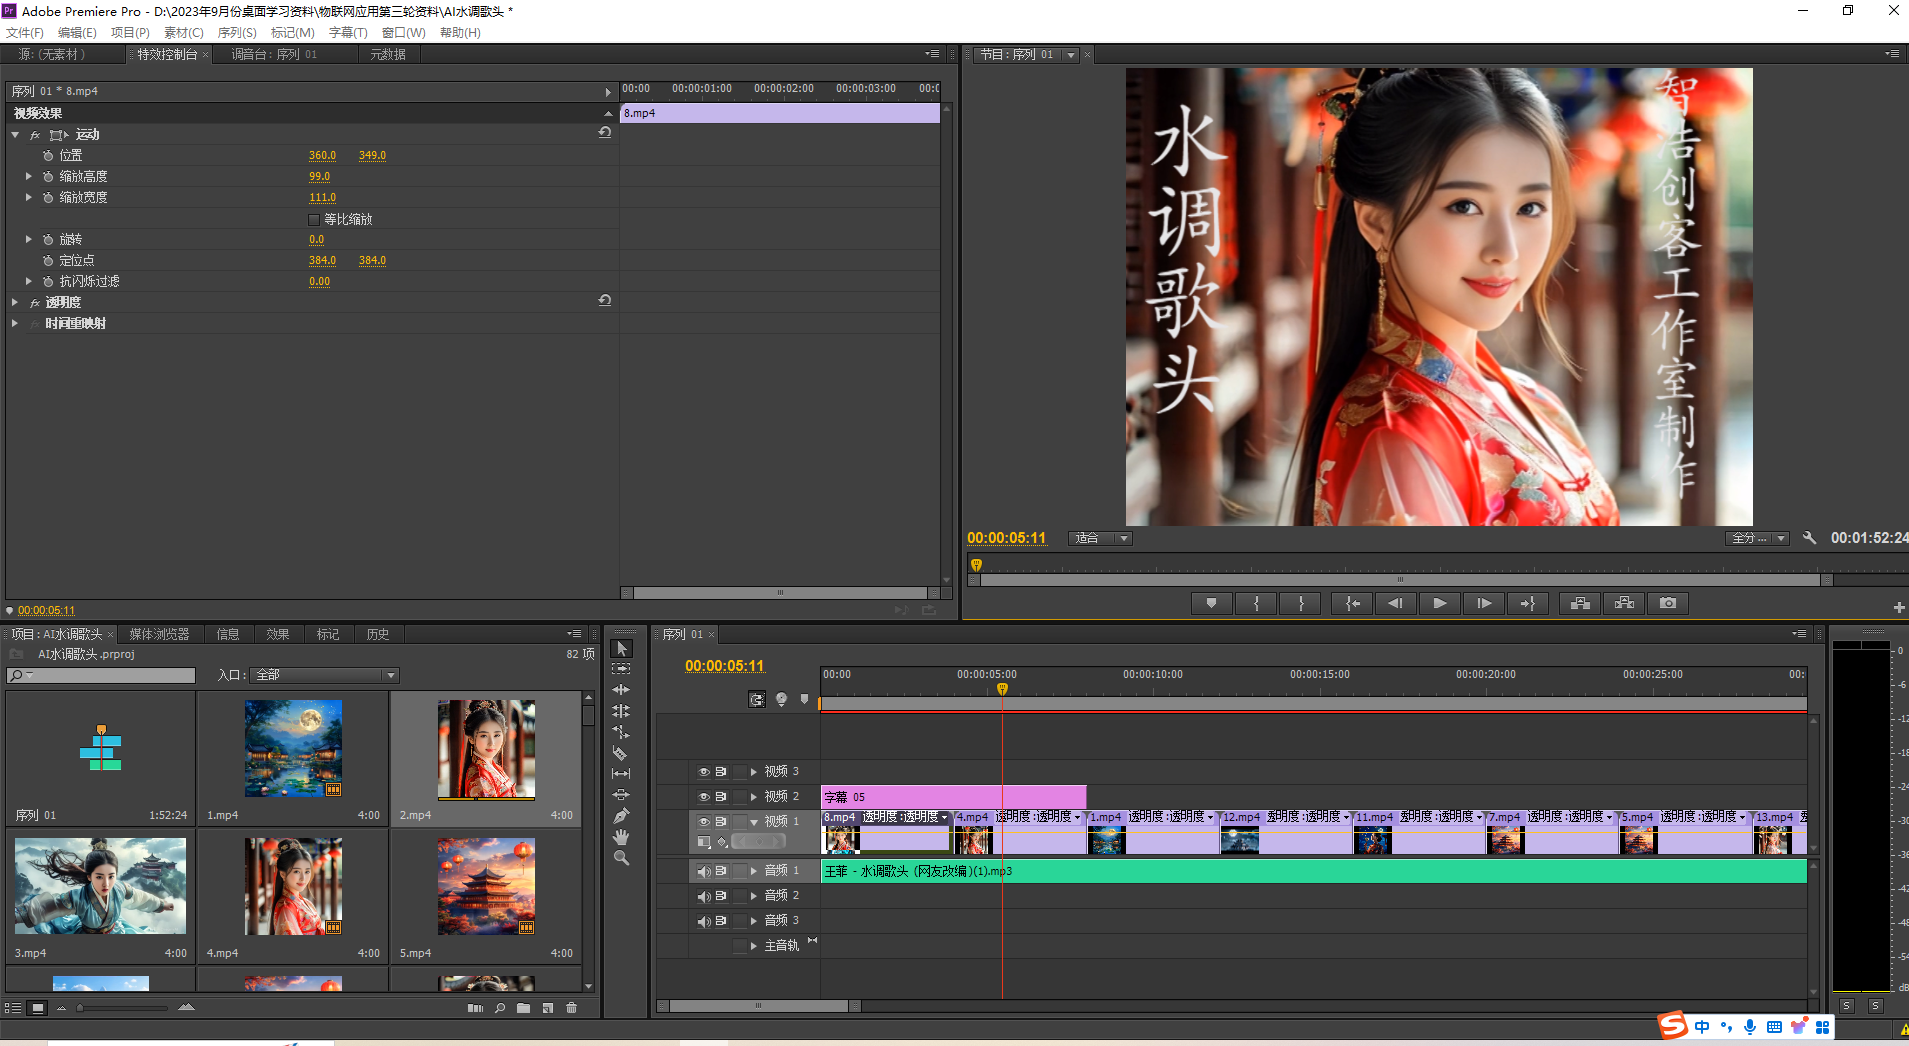The image size is (1909, 1046).
Task: Select the Rolling Edit tool
Action: [x=621, y=711]
